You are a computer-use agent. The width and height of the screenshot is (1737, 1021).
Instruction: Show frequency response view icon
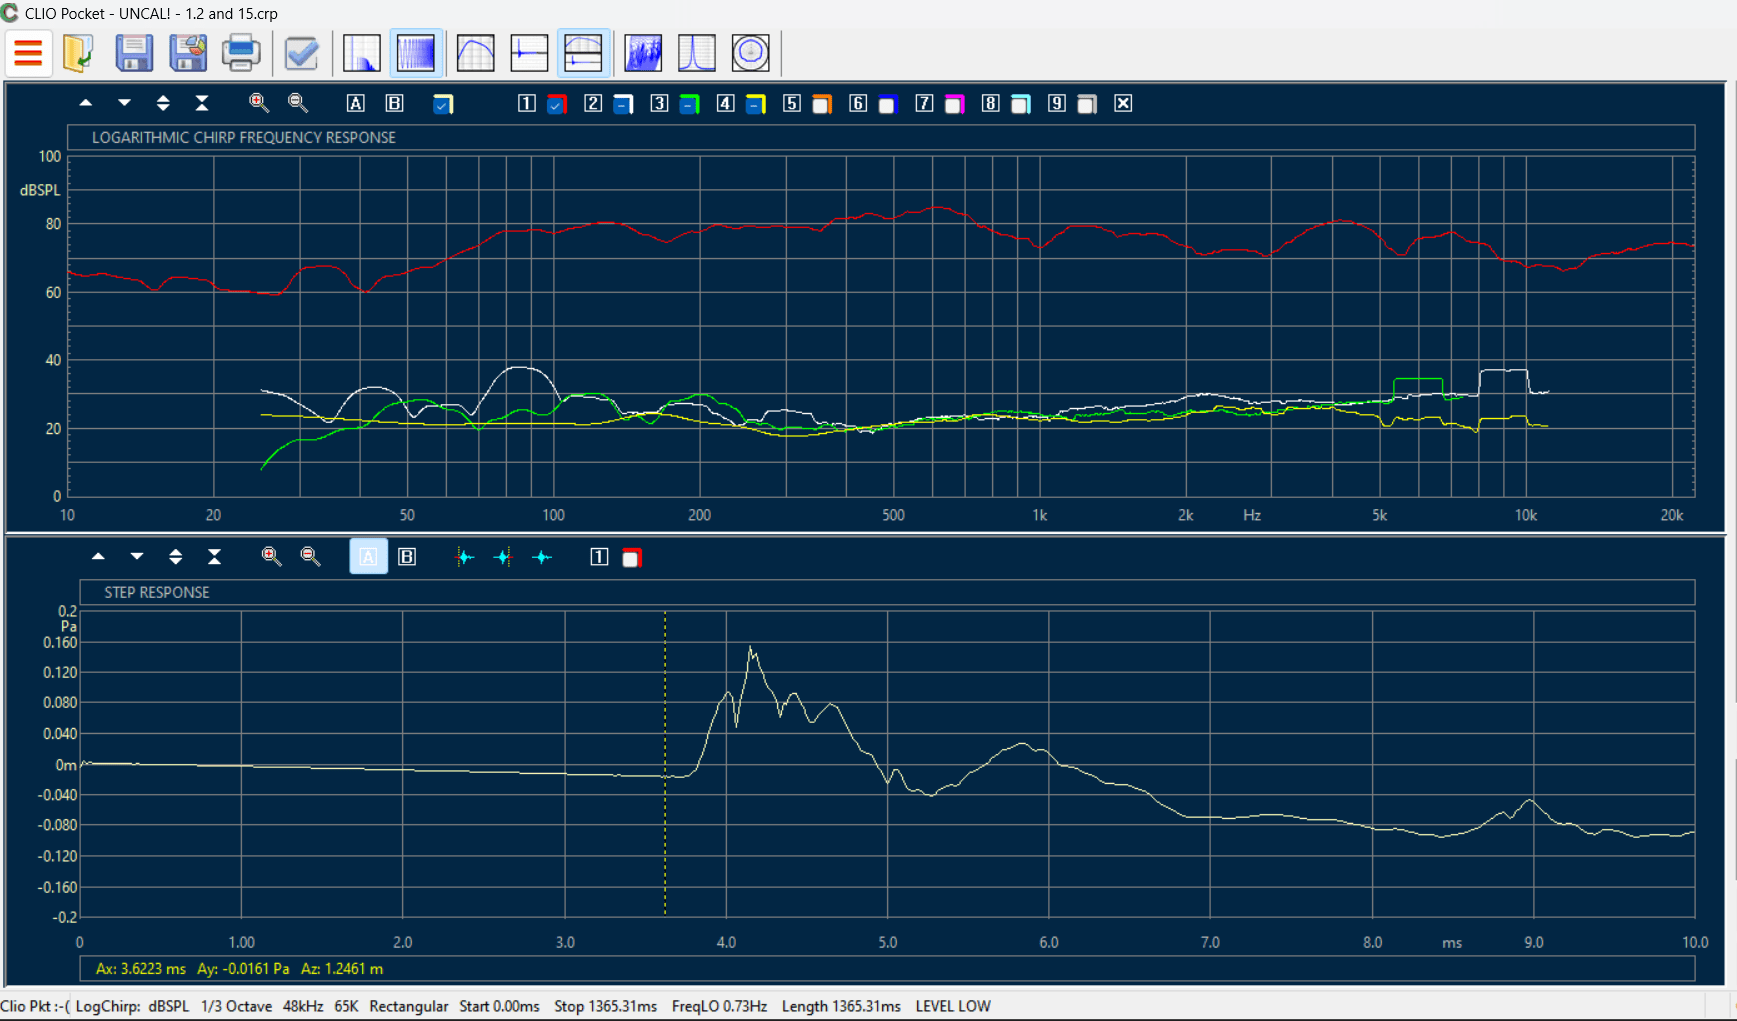(x=476, y=53)
